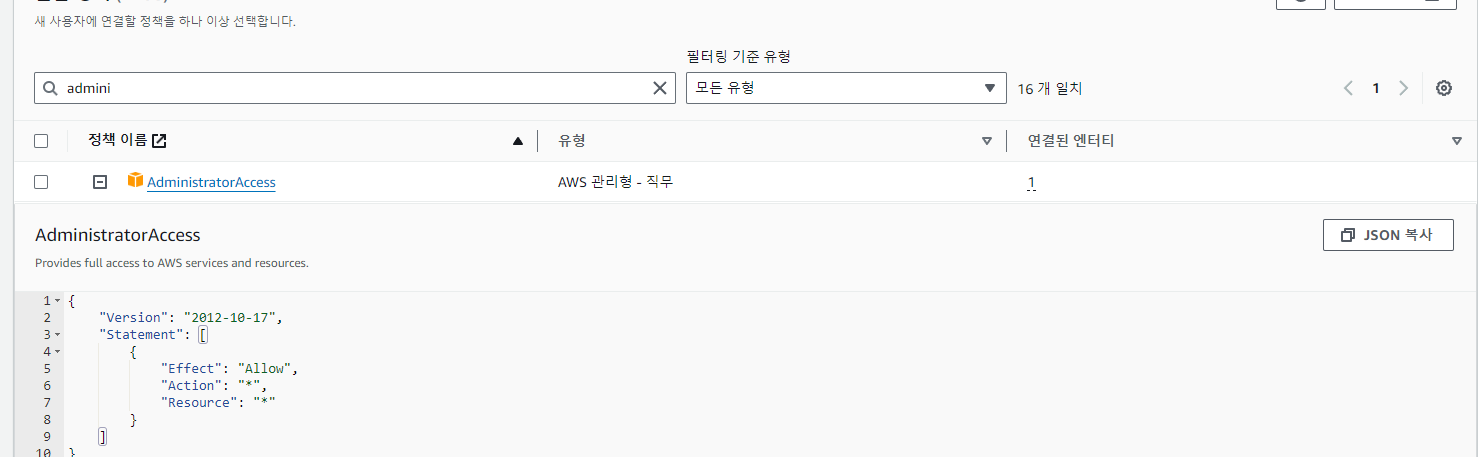Image resolution: width=1478 pixels, height=457 pixels.
Task: Click external link icon beside 정책 이름
Action: 159,141
